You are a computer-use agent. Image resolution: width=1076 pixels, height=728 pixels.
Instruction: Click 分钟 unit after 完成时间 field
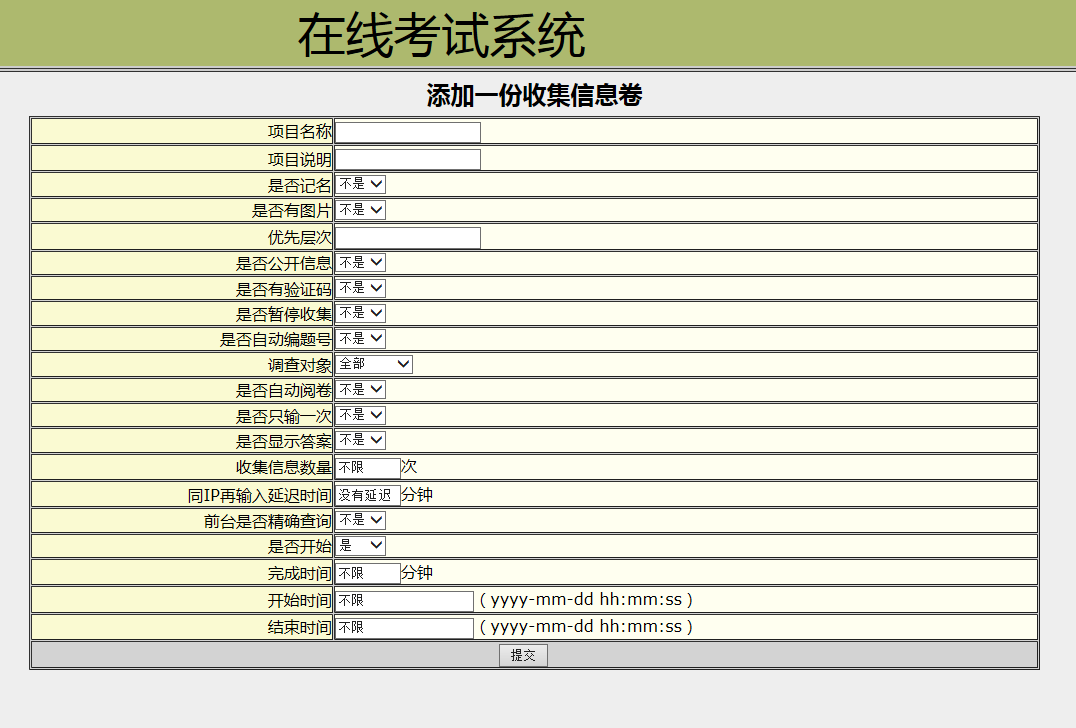(x=417, y=573)
